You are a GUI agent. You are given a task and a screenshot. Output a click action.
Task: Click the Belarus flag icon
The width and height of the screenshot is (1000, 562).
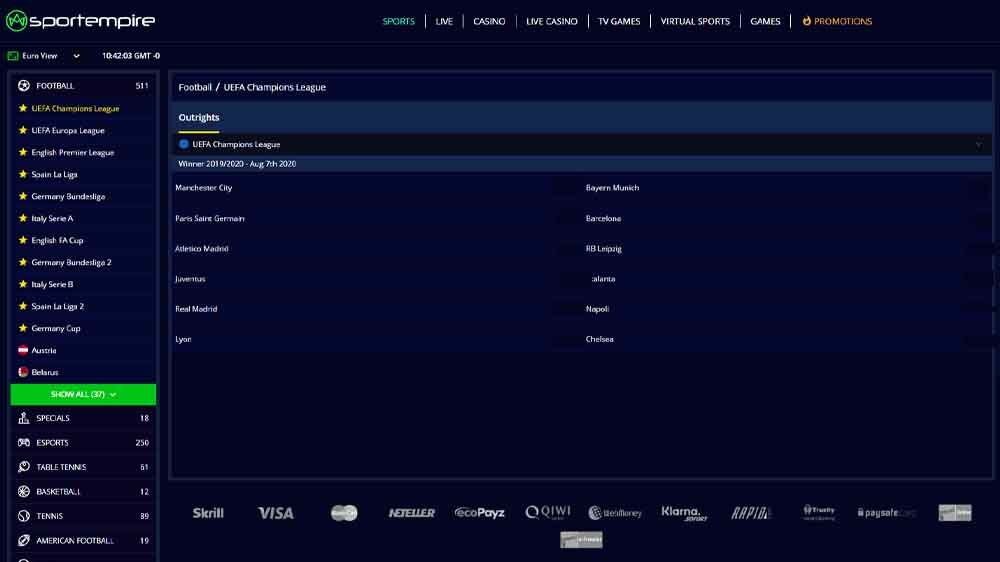click(x=23, y=373)
